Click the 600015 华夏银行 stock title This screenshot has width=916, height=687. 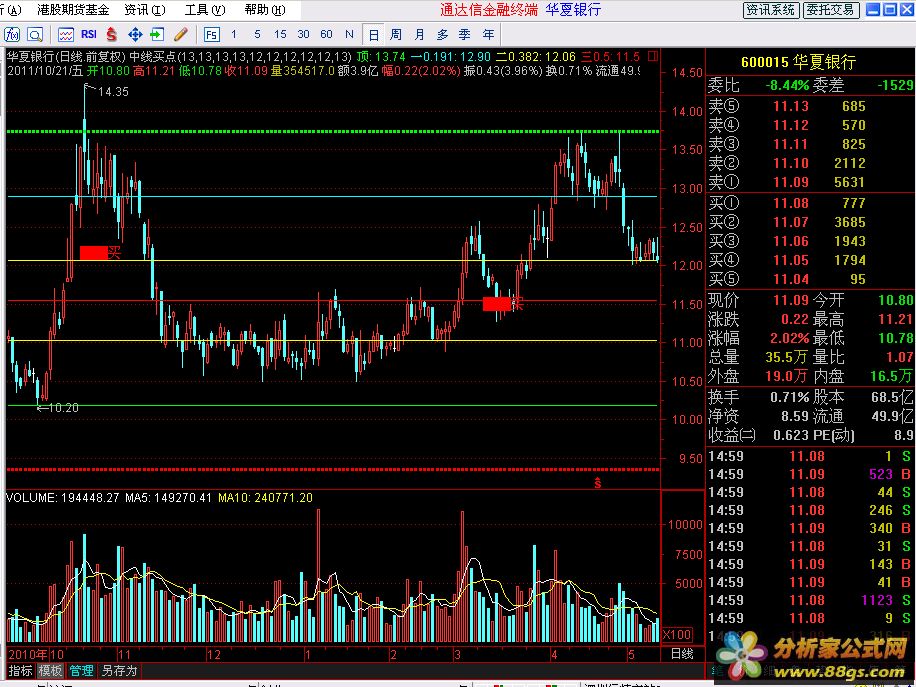[x=799, y=62]
